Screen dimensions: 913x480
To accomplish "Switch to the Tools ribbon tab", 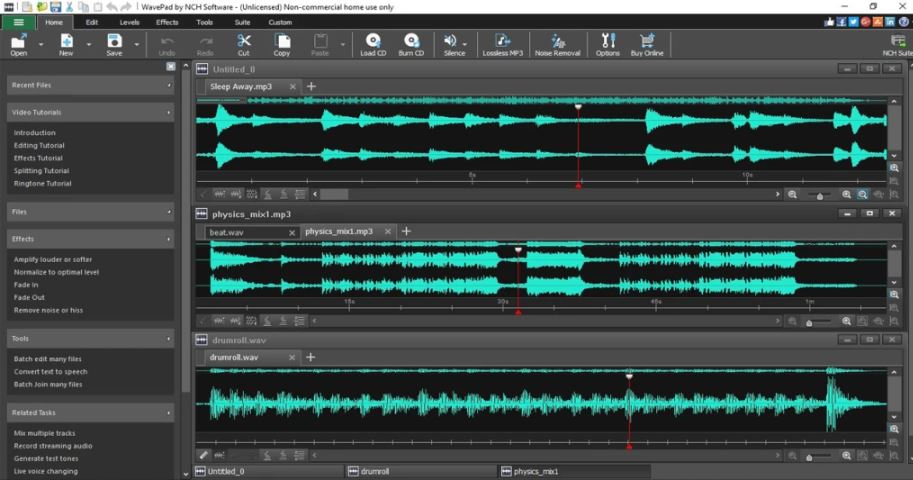I will (204, 22).
